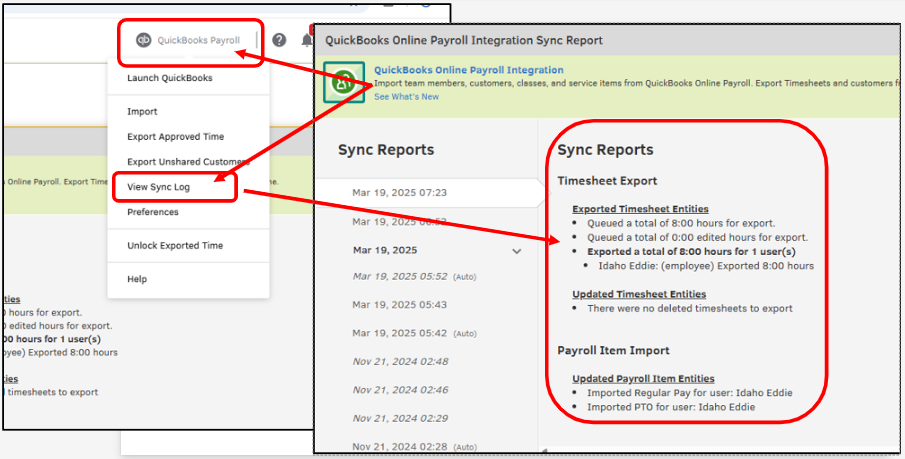Viewport: 905px width, 459px height.
Task: Open Preferences from the menu
Action: [152, 212]
